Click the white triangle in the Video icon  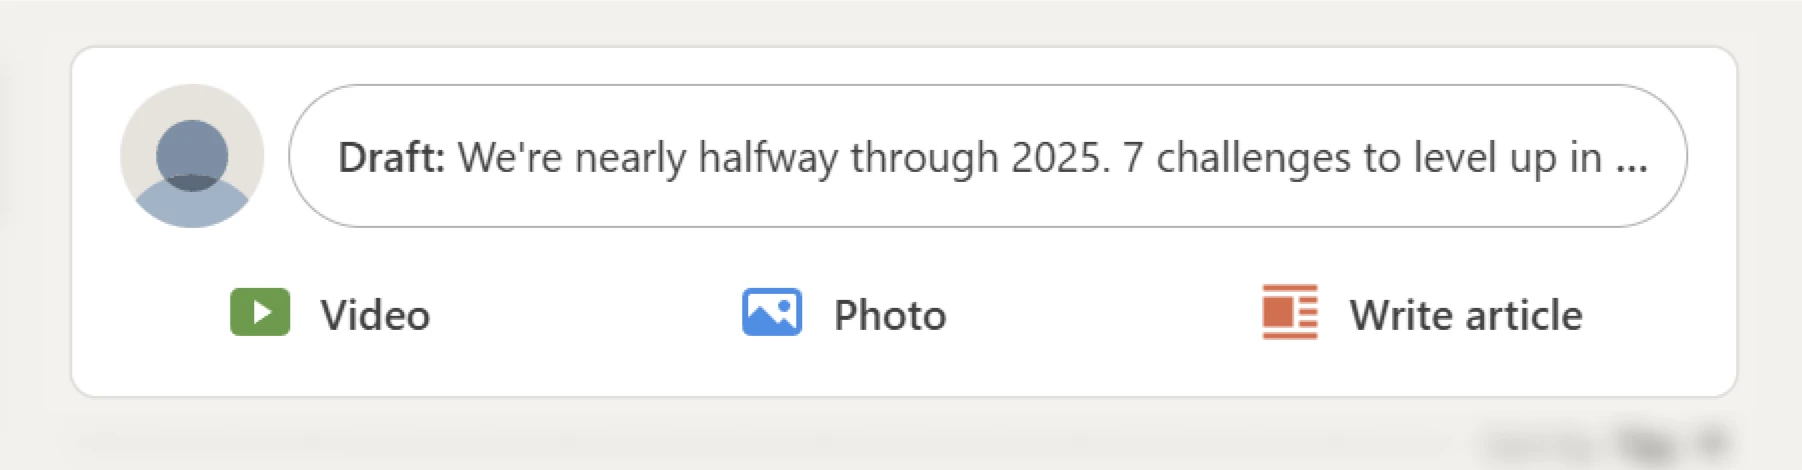tap(261, 312)
